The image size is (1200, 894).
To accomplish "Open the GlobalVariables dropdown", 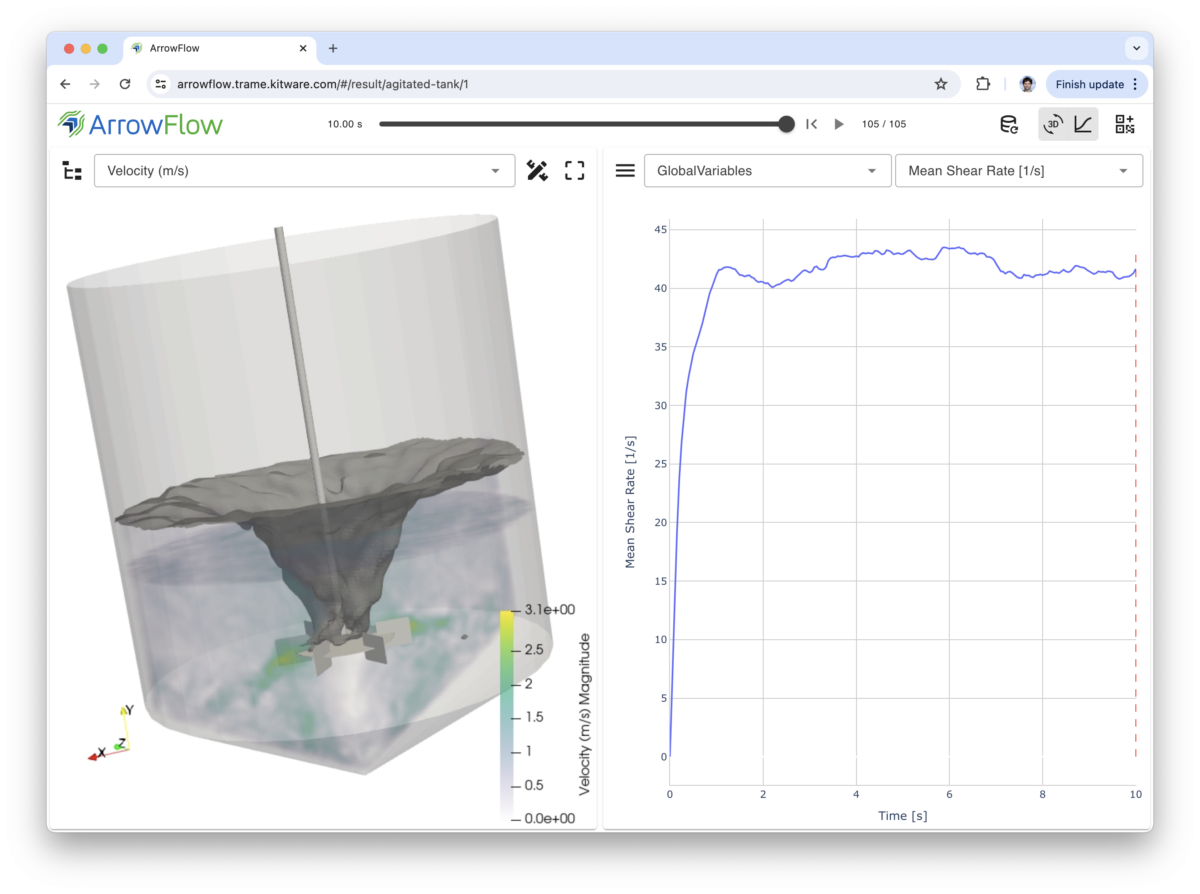I will click(767, 171).
